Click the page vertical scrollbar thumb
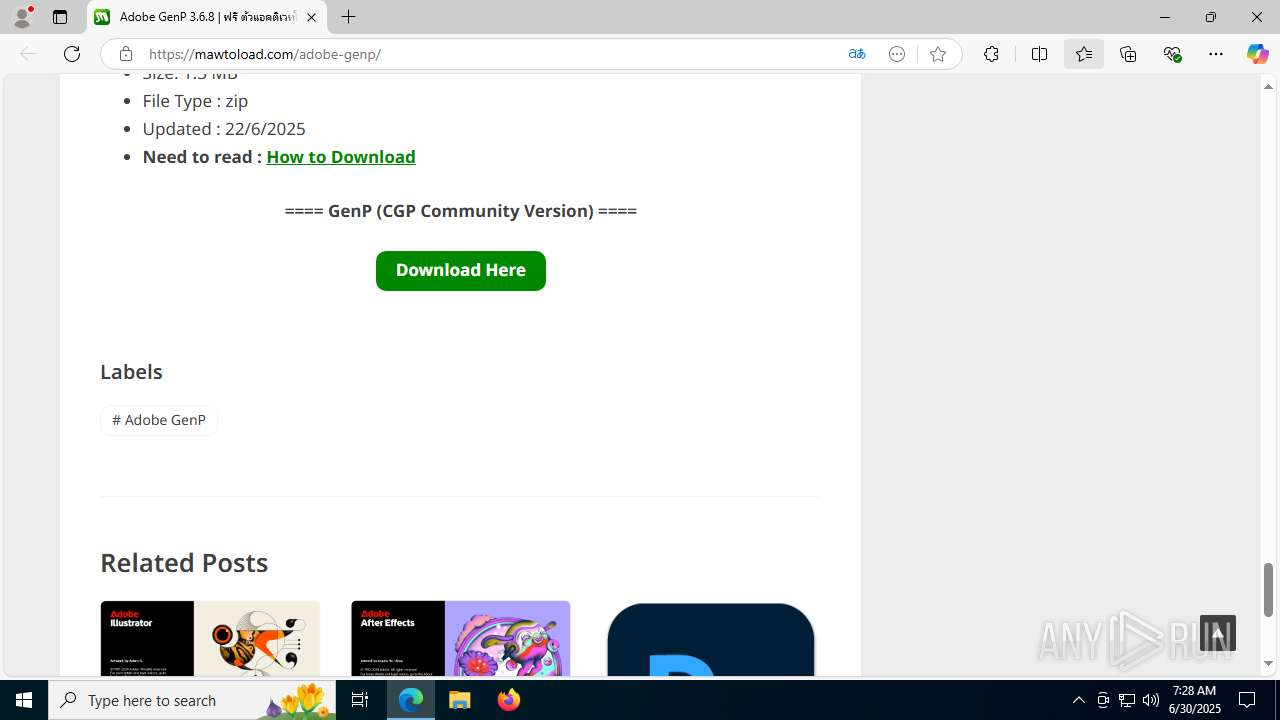 1268,590
